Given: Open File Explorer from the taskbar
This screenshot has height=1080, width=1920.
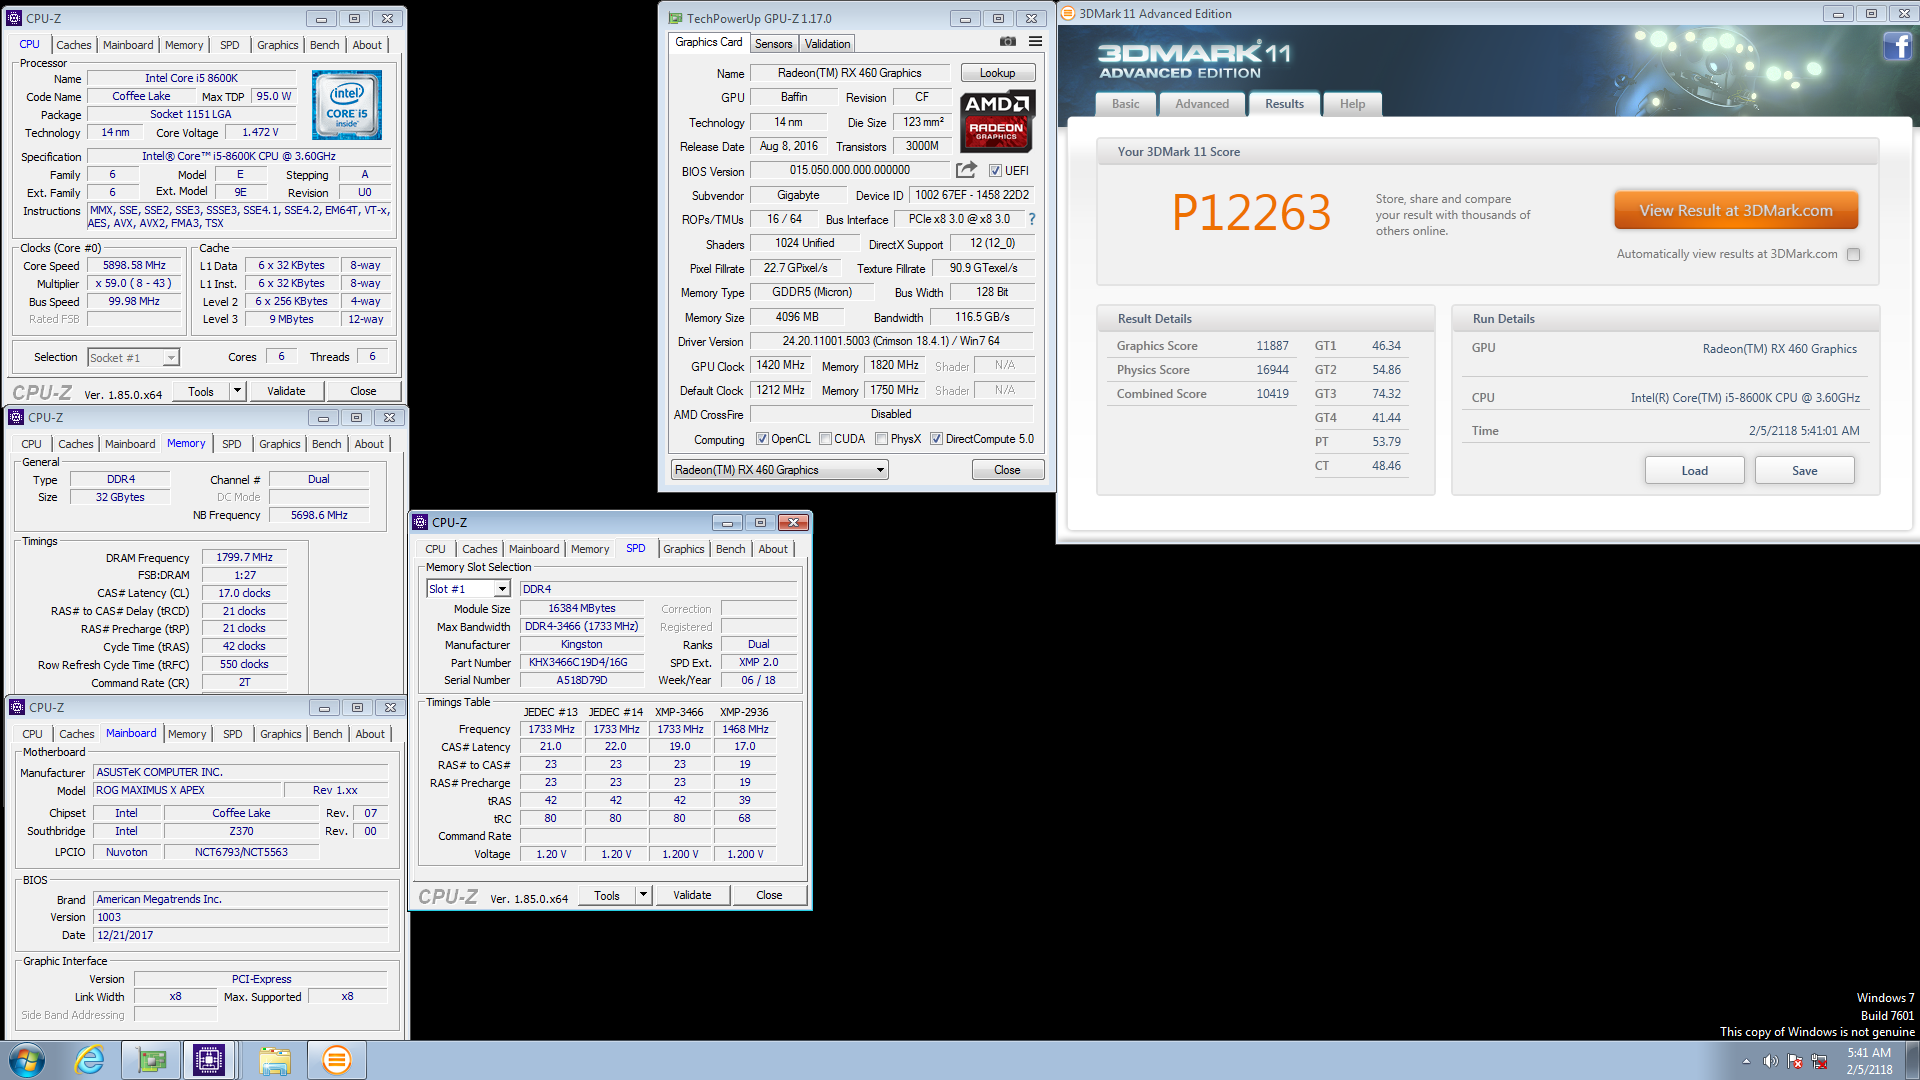Looking at the screenshot, I should 274,1060.
